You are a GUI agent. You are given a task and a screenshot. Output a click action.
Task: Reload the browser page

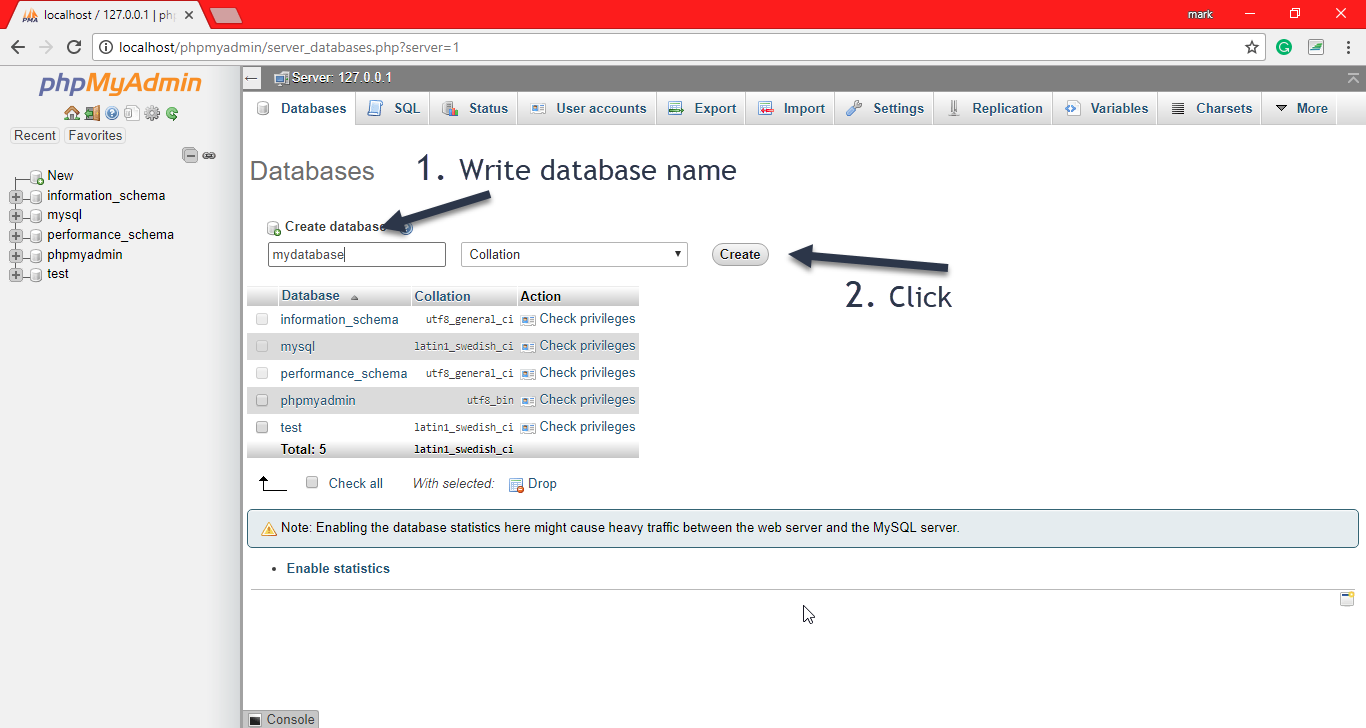coord(74,47)
